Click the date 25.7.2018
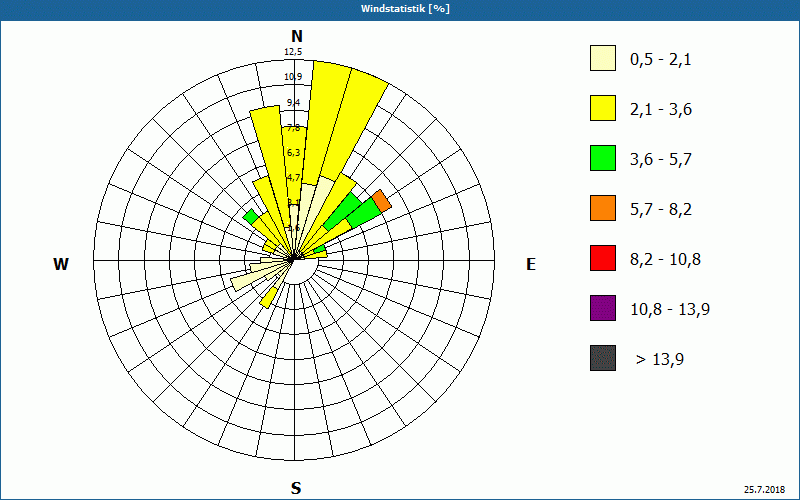The width and height of the screenshot is (800, 500). pyautogui.click(x=764, y=490)
